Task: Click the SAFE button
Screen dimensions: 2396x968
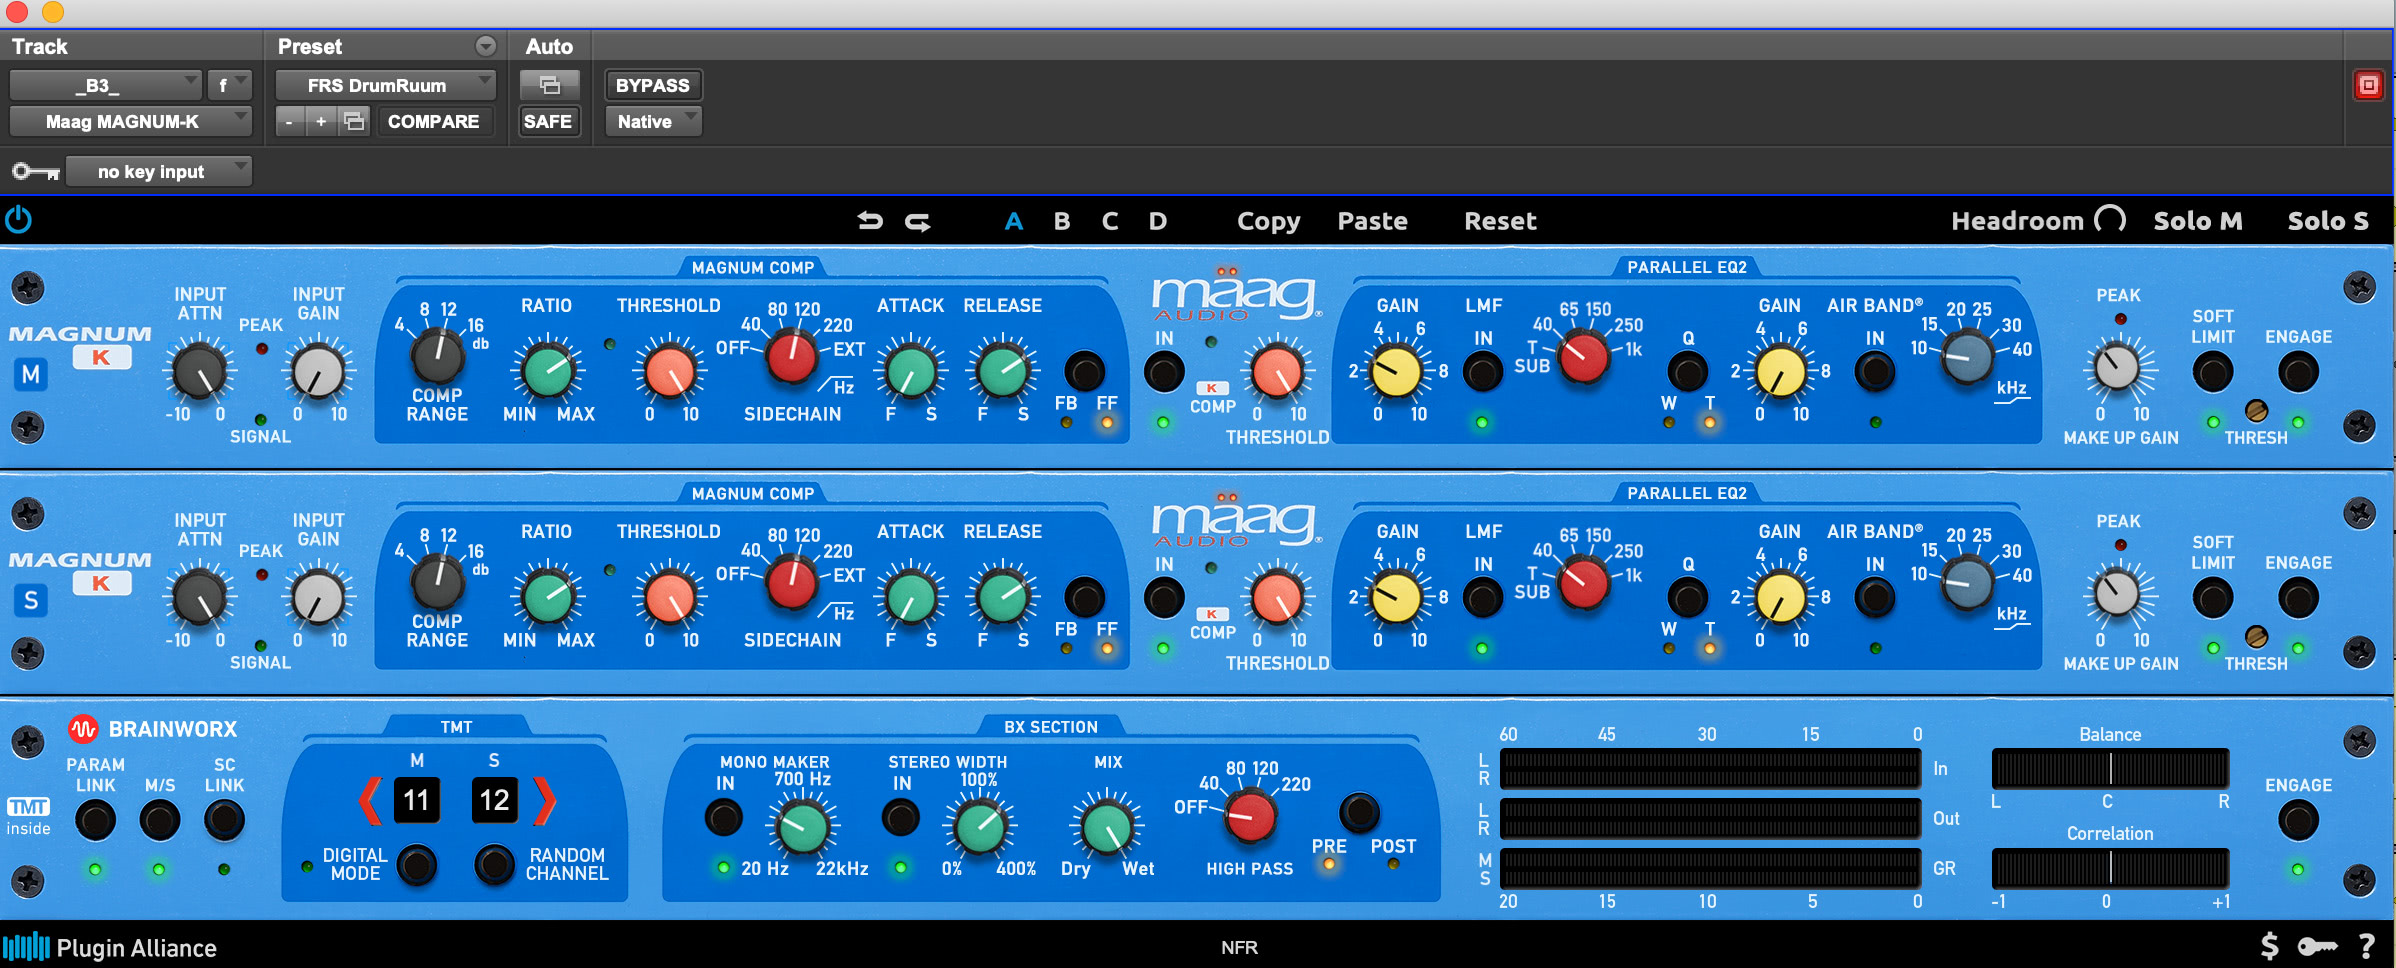Action: click(x=548, y=122)
